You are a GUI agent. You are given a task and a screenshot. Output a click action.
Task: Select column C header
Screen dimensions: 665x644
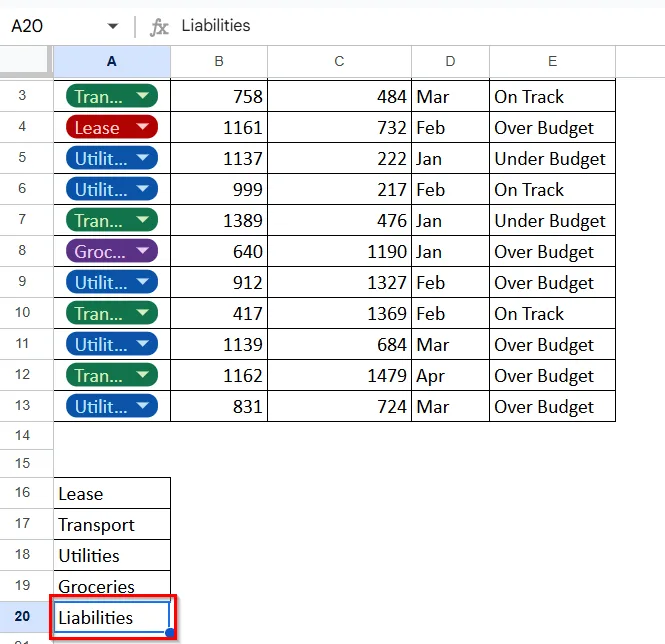point(339,62)
